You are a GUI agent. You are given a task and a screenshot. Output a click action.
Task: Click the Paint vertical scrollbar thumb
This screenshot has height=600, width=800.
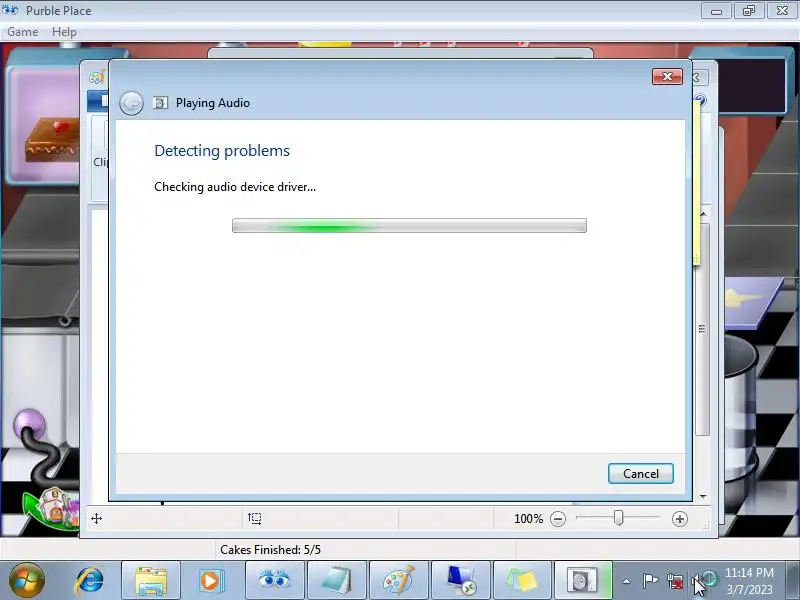(703, 329)
